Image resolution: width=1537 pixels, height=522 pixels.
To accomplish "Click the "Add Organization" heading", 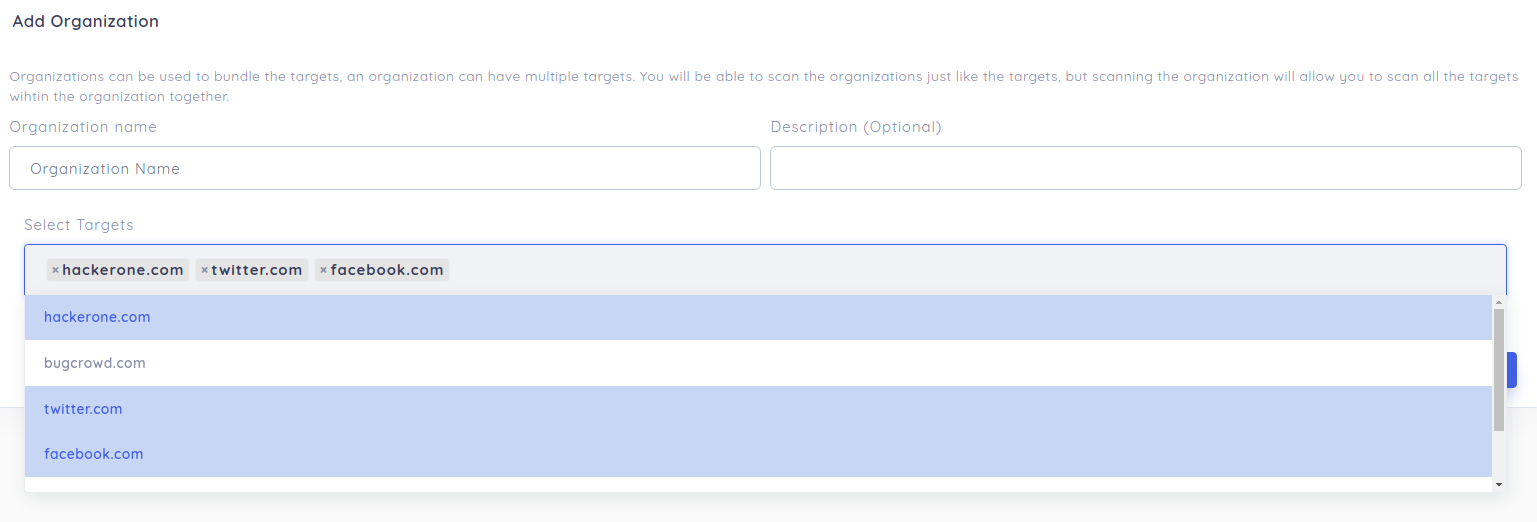I will [86, 21].
